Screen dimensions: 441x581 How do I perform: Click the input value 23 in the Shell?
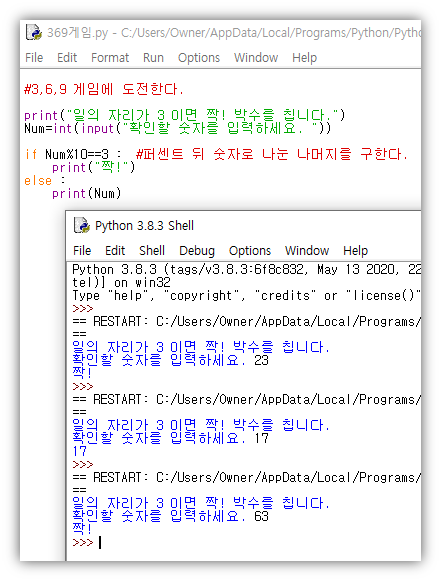pos(261,360)
